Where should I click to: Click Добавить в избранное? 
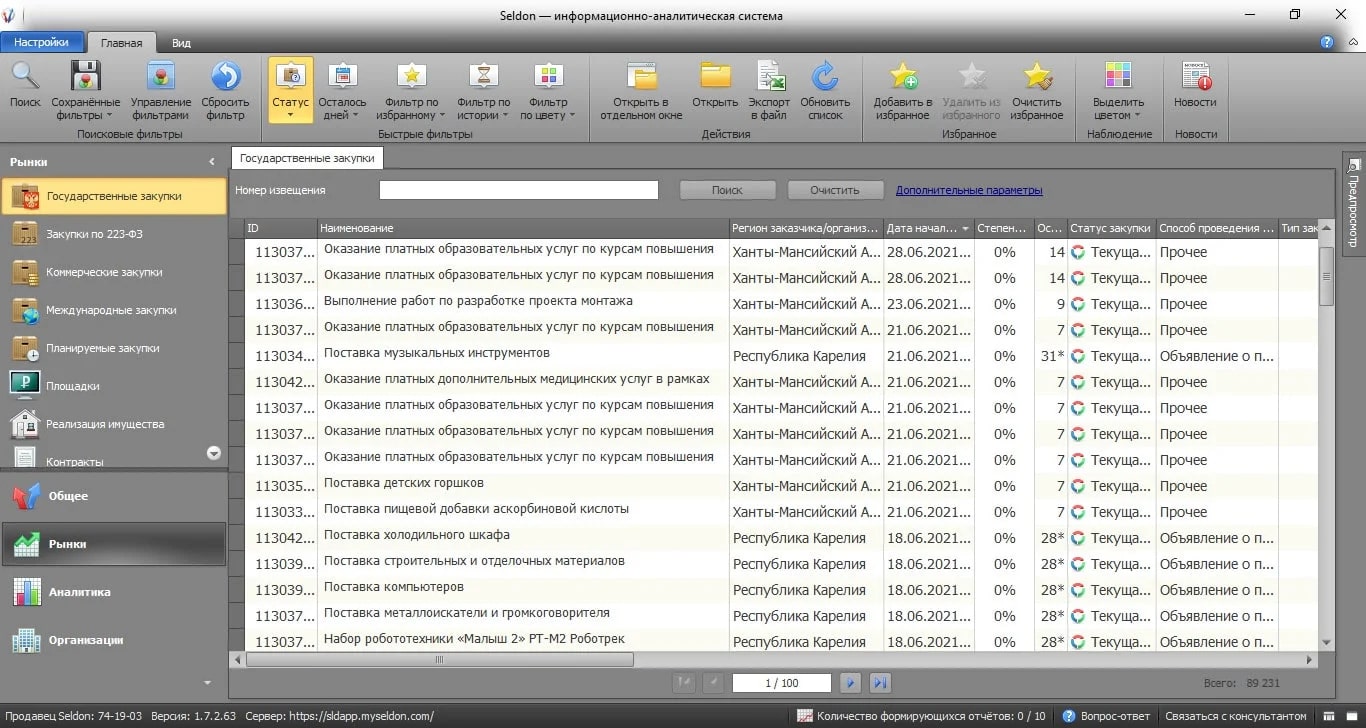pos(903,89)
